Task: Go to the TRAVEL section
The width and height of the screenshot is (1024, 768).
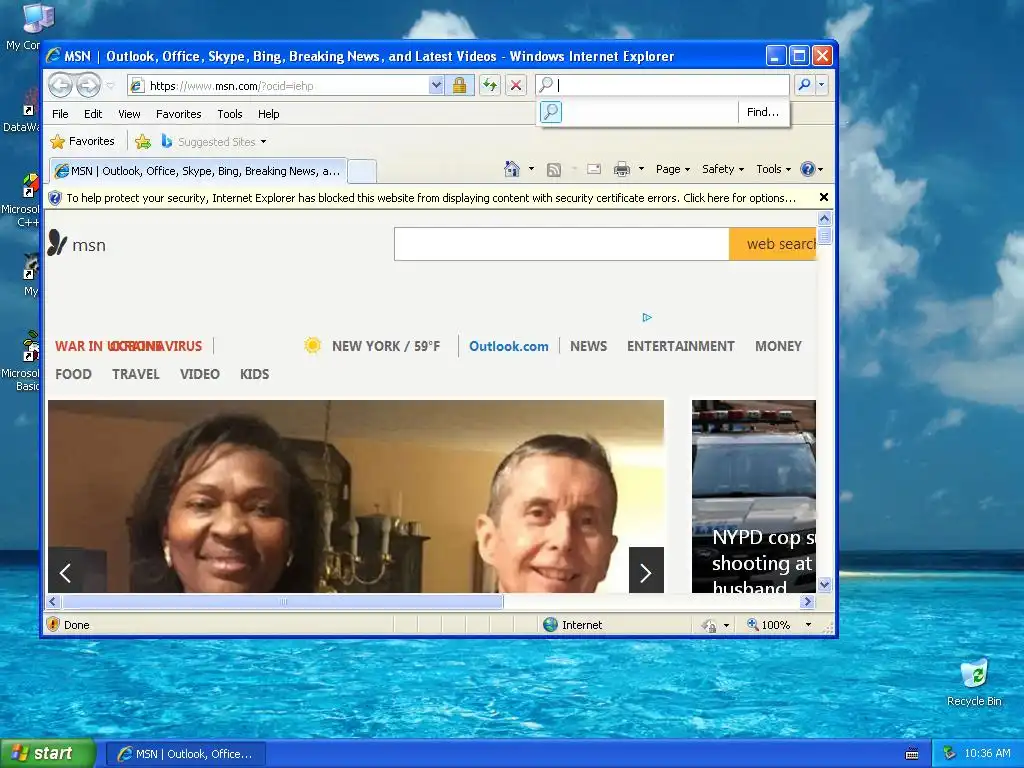Action: [136, 374]
